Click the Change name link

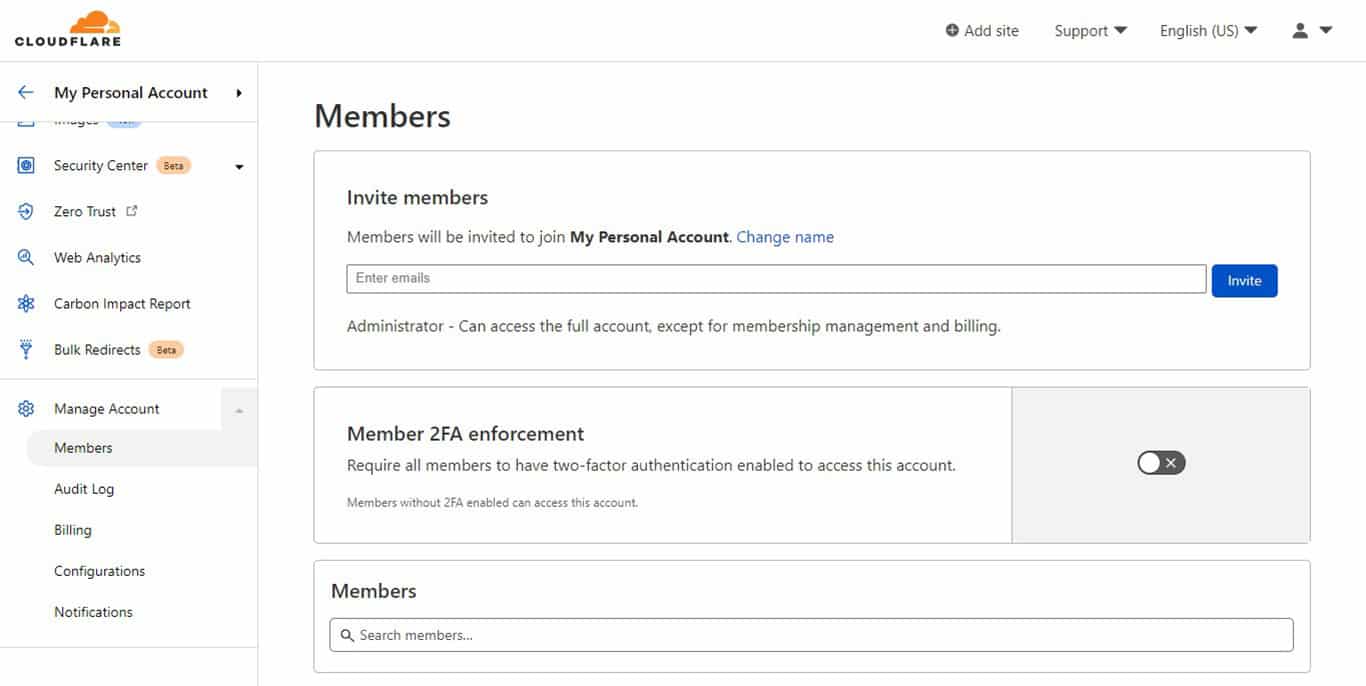click(785, 237)
